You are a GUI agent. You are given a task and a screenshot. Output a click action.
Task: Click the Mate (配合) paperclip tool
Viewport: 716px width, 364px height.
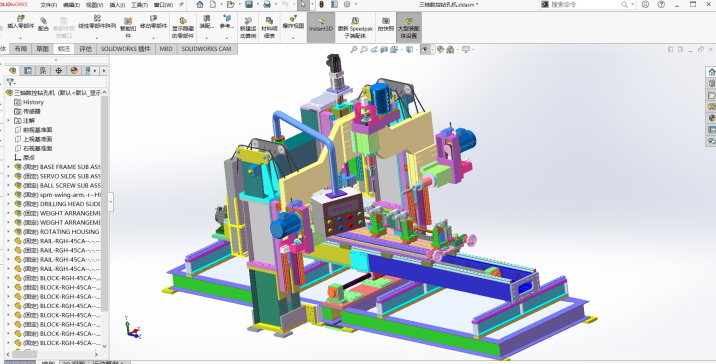click(x=43, y=24)
